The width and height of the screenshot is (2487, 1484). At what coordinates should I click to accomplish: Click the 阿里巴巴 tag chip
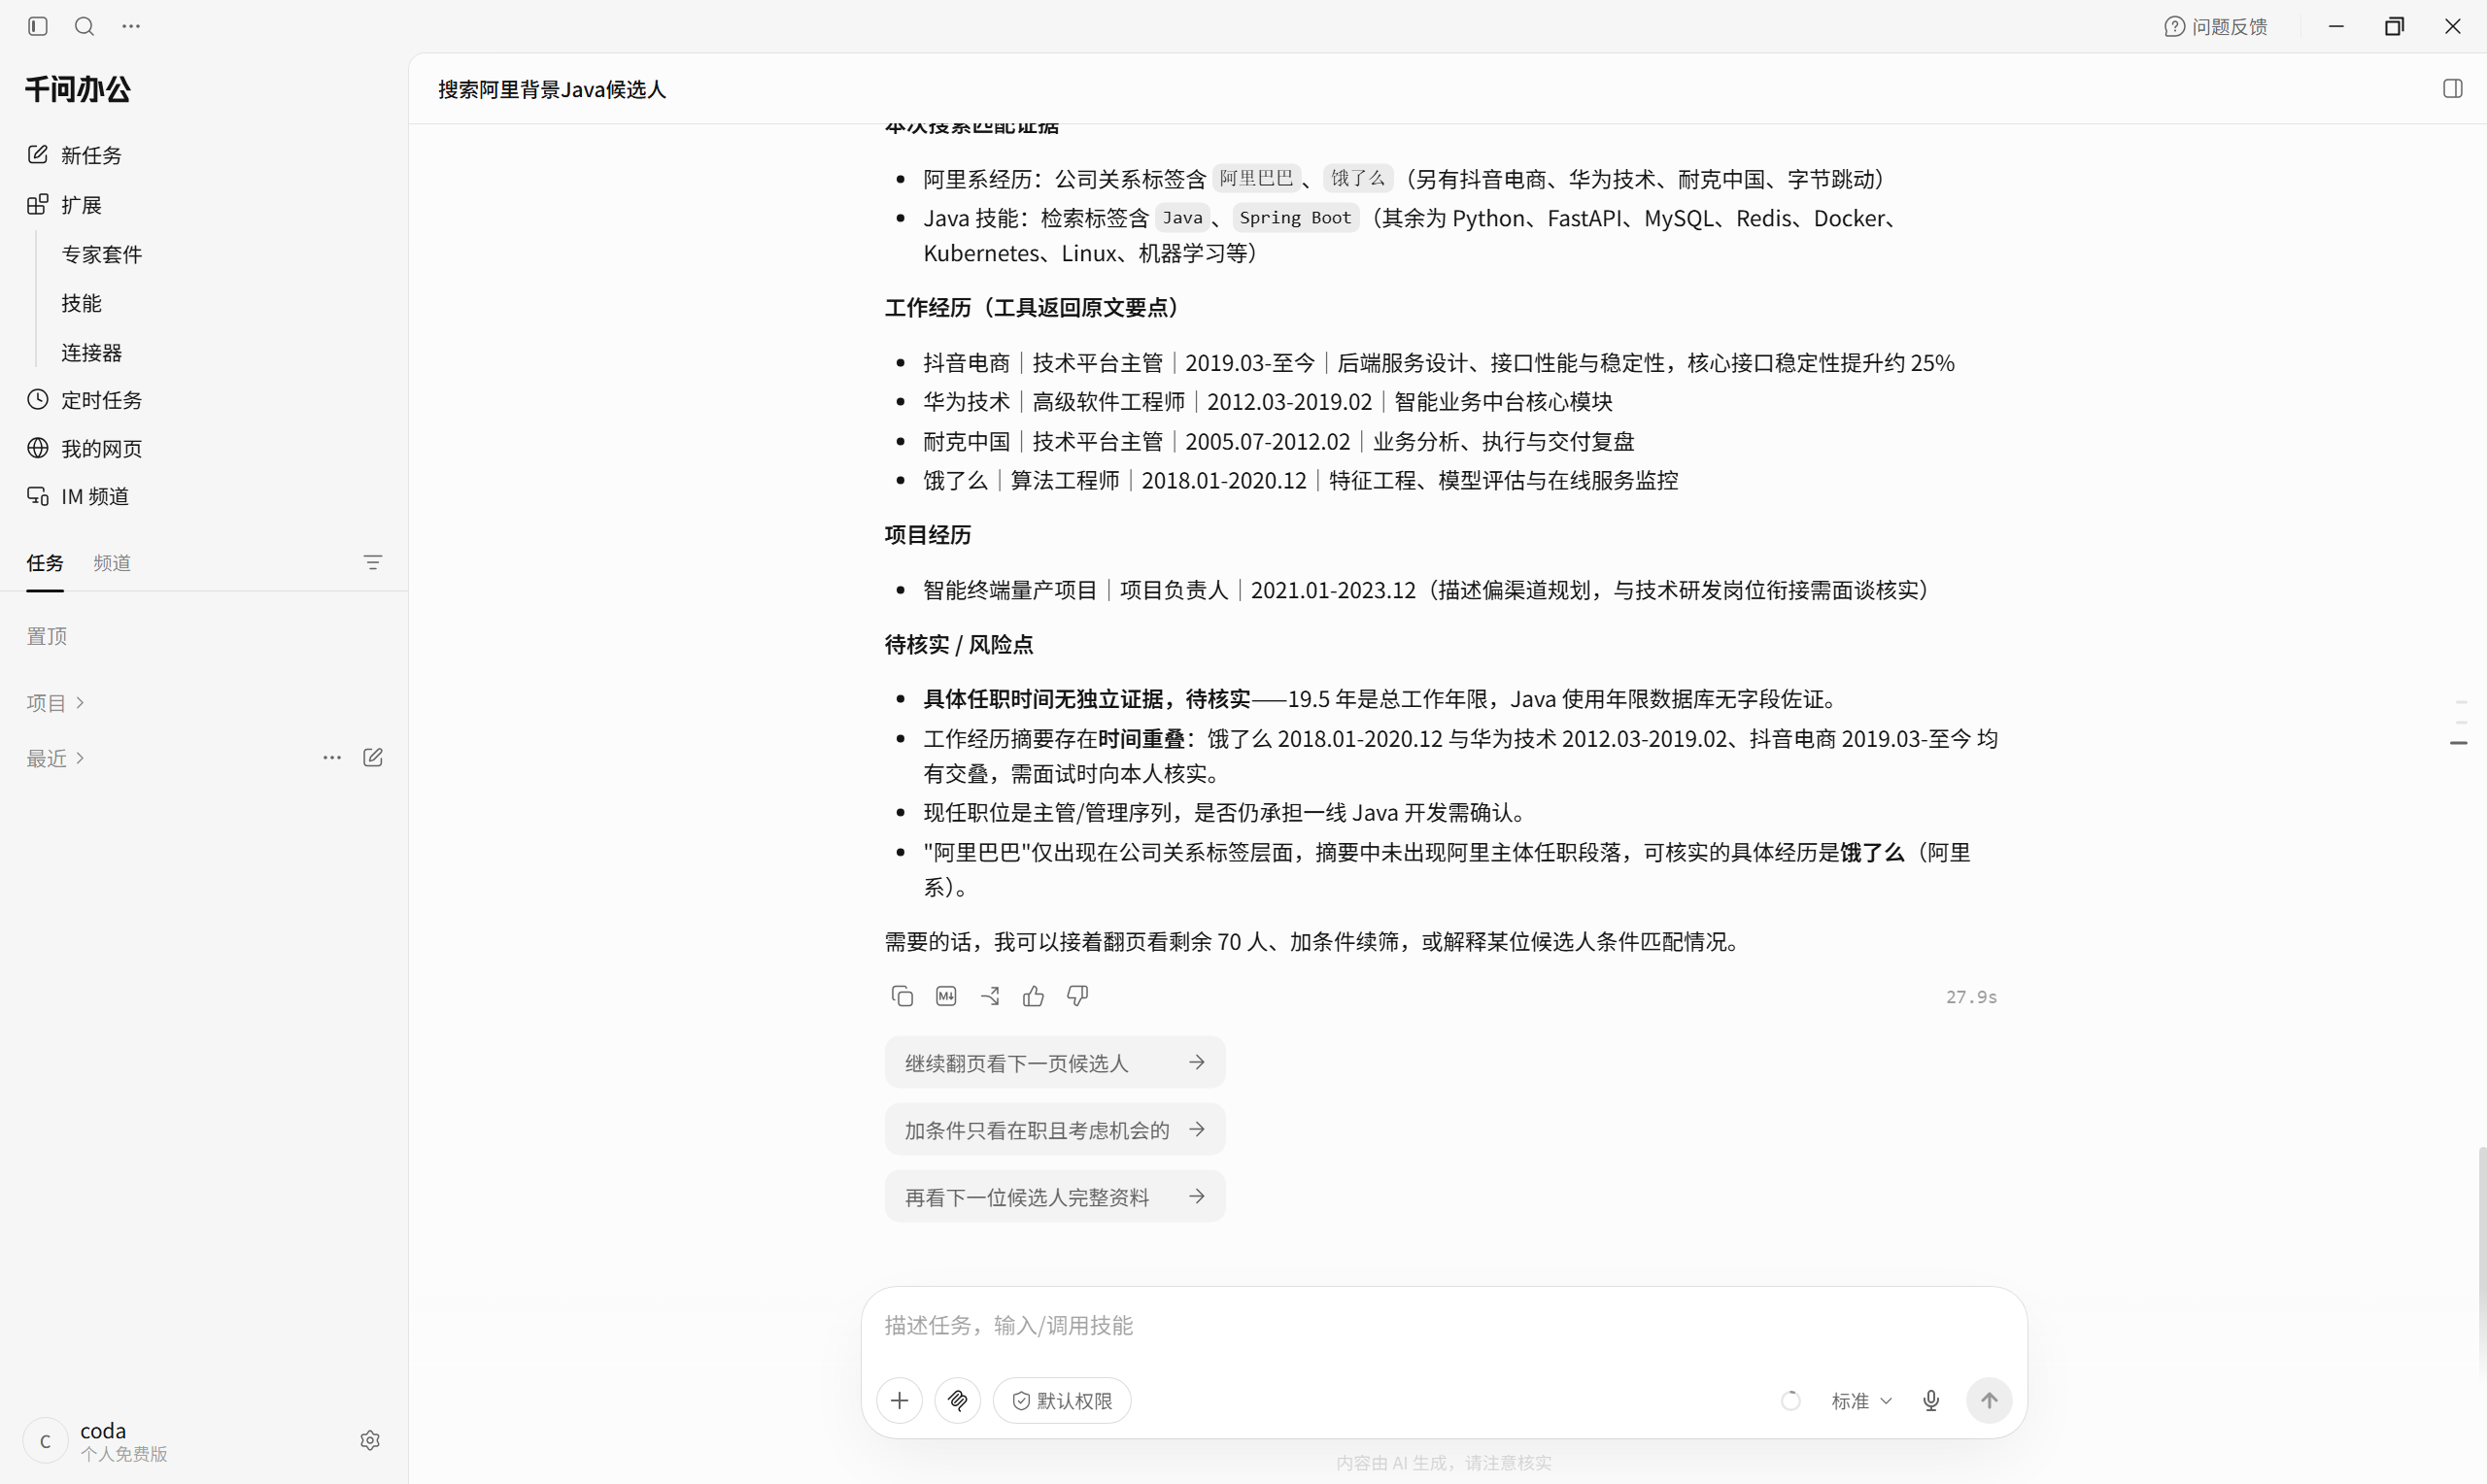pos(1257,178)
